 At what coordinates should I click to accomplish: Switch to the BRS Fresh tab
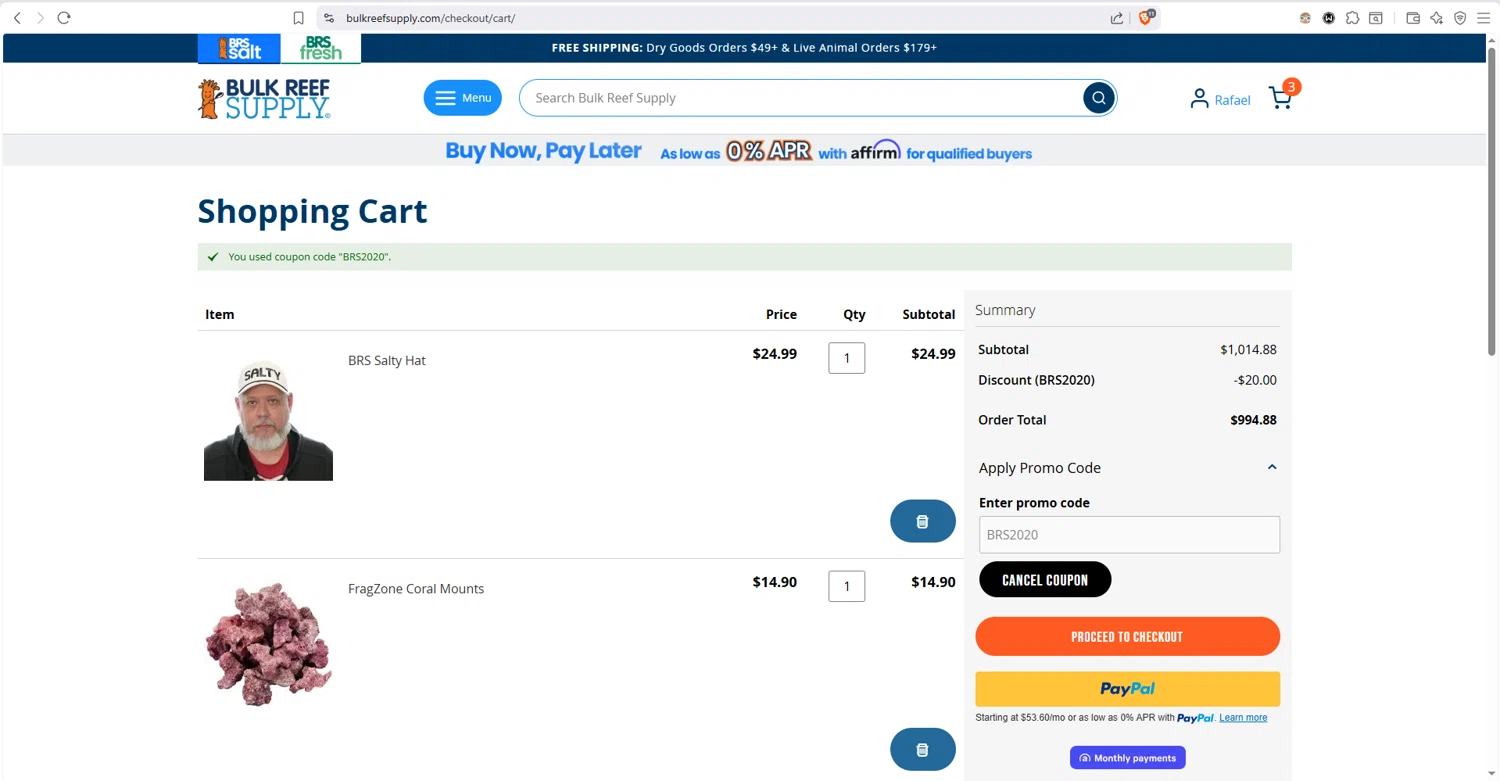point(321,48)
